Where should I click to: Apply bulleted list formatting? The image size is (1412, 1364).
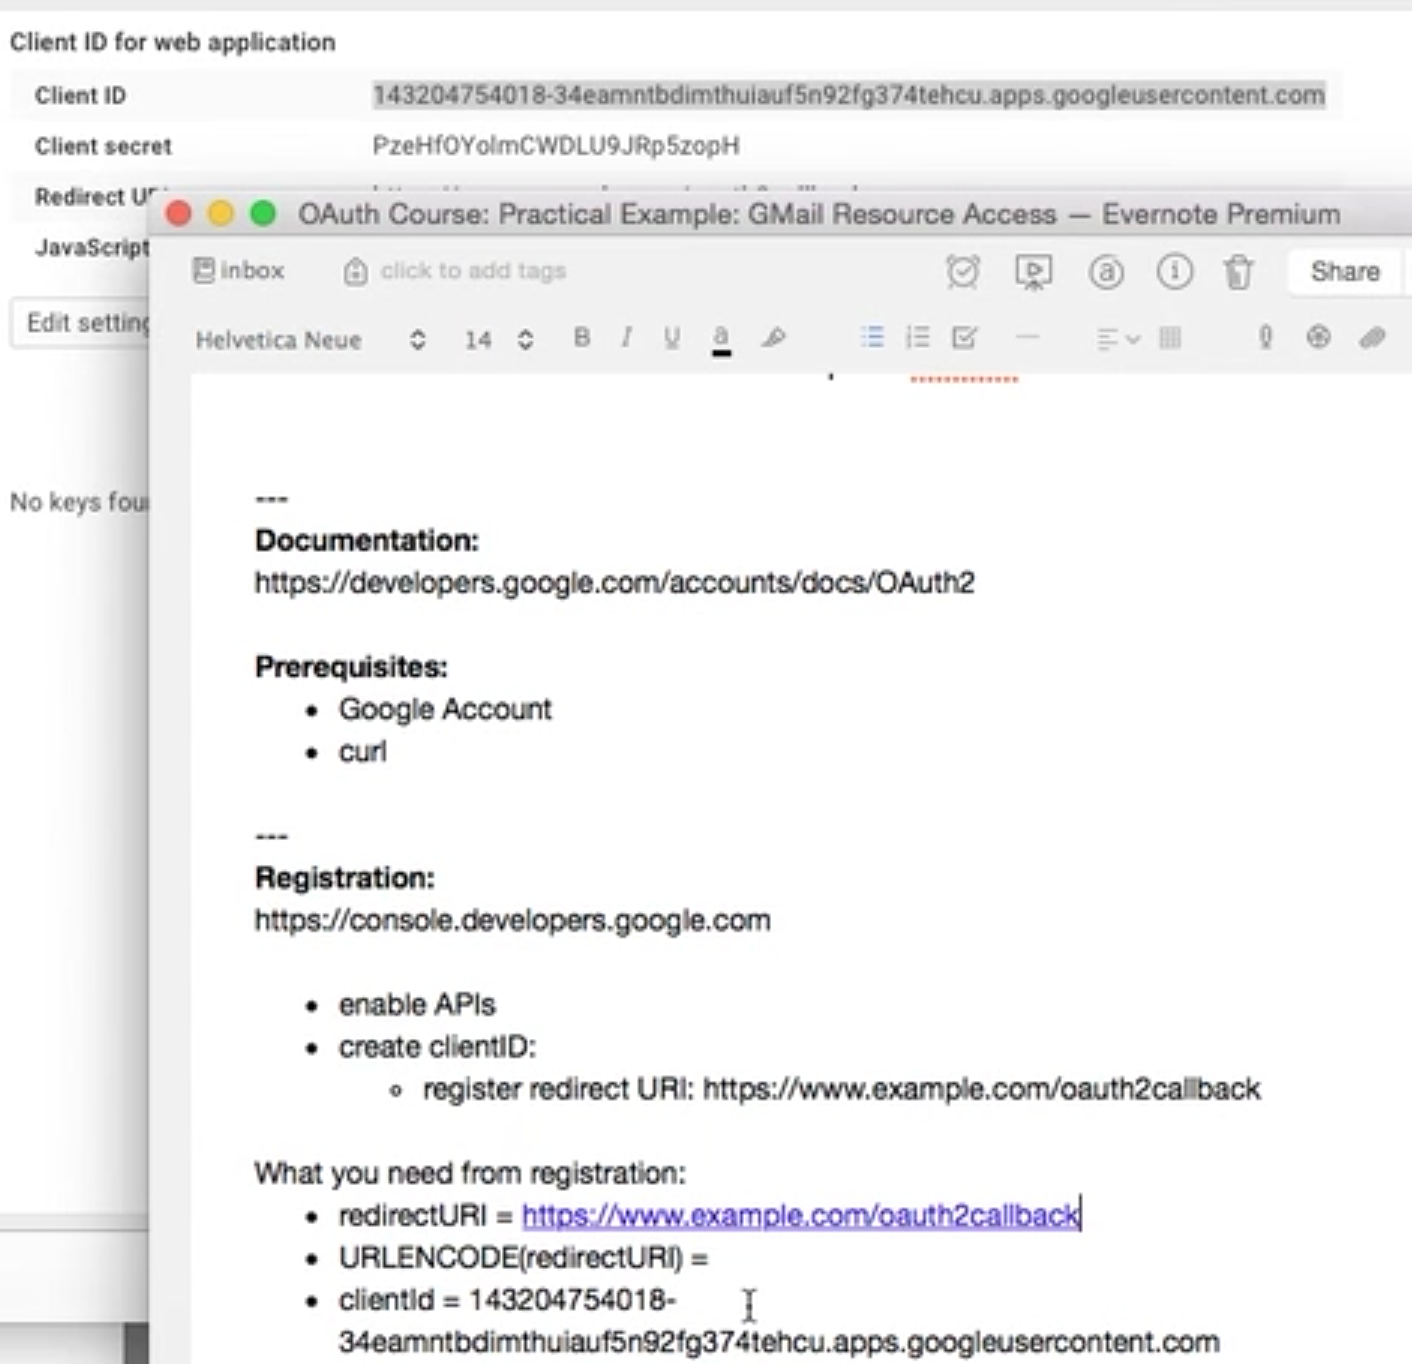(x=872, y=337)
